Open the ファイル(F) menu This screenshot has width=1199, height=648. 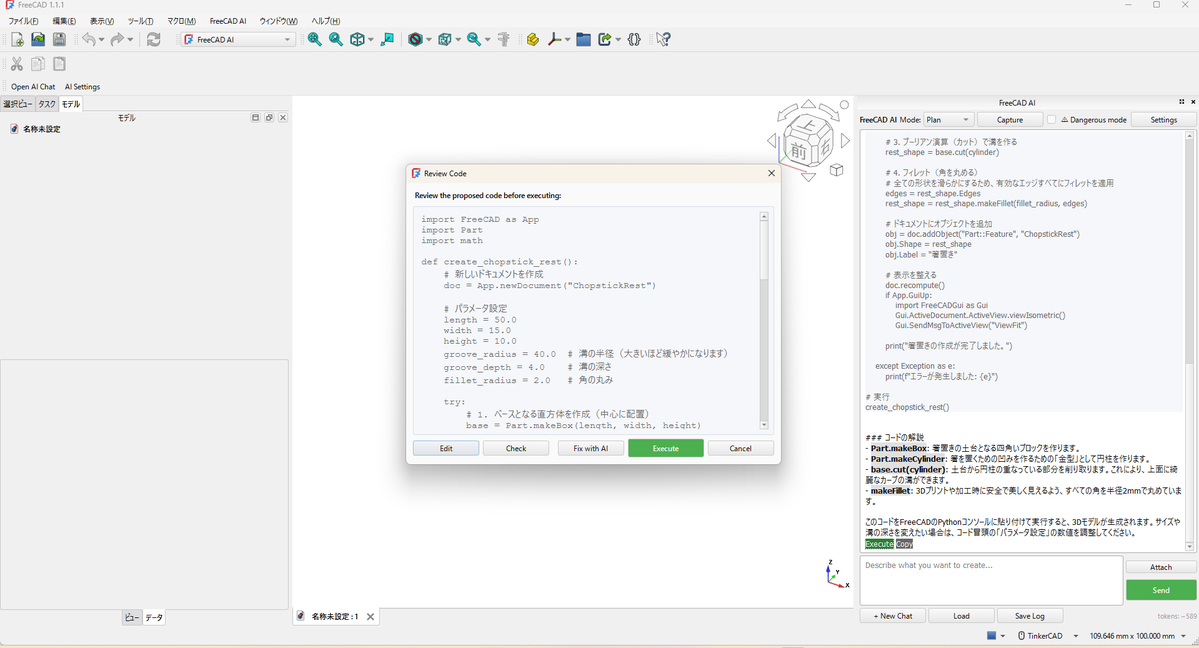tap(23, 21)
